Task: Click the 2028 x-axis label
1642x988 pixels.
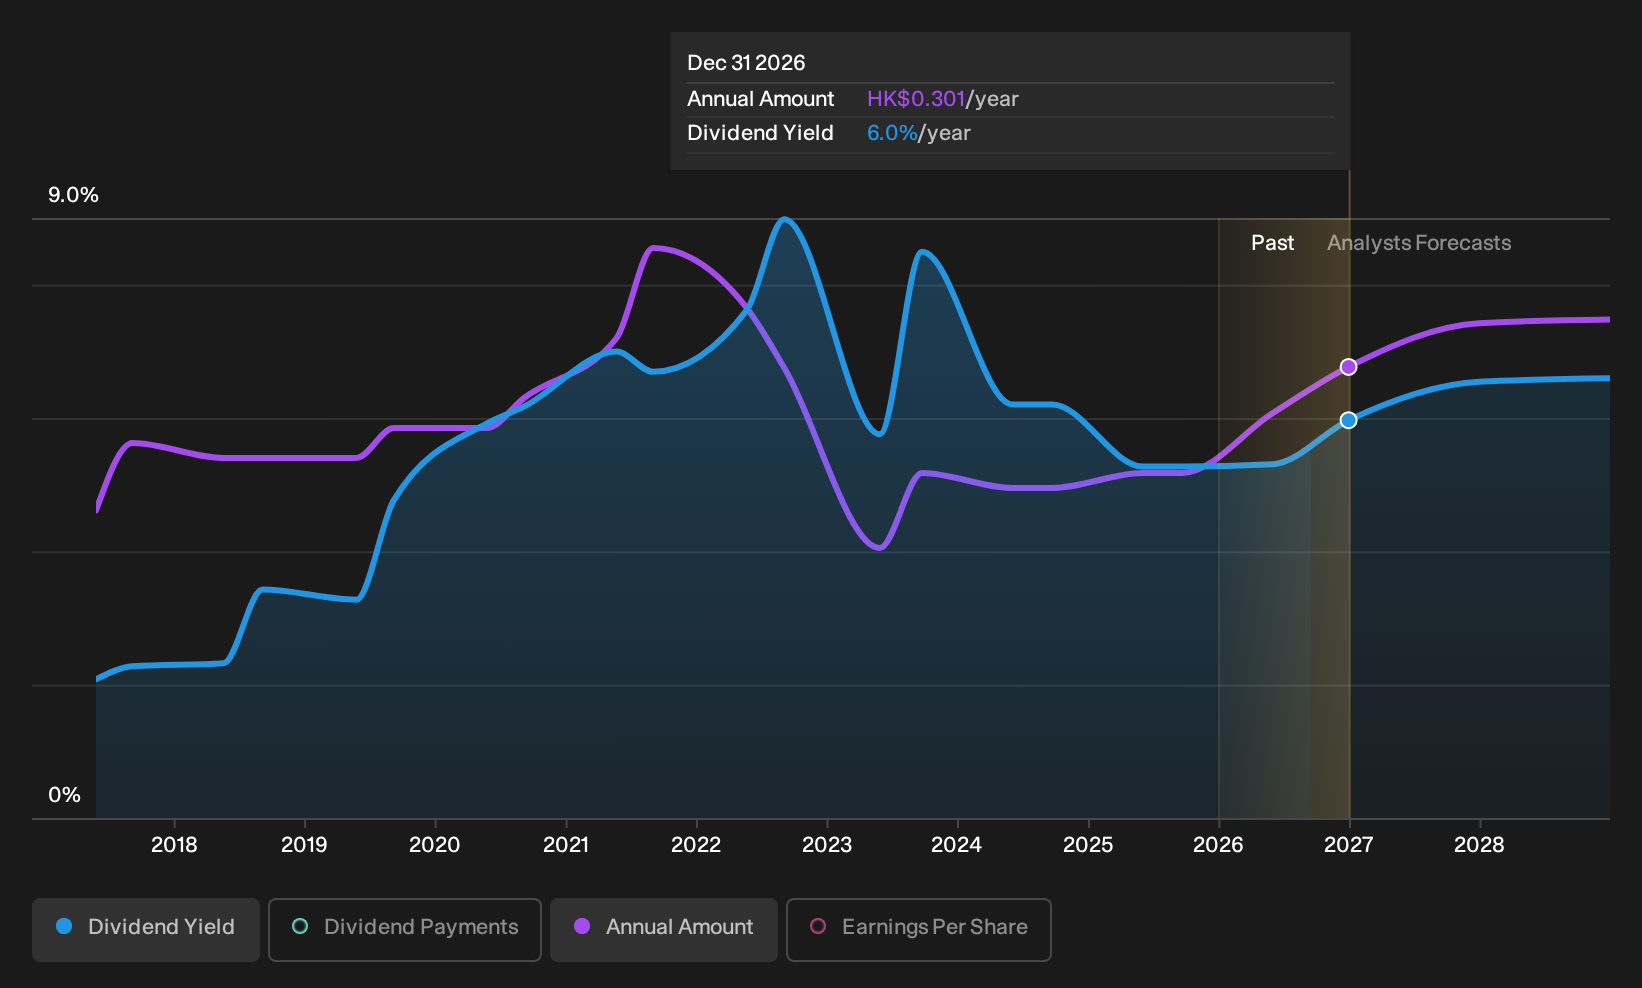Action: pyautogui.click(x=1479, y=845)
